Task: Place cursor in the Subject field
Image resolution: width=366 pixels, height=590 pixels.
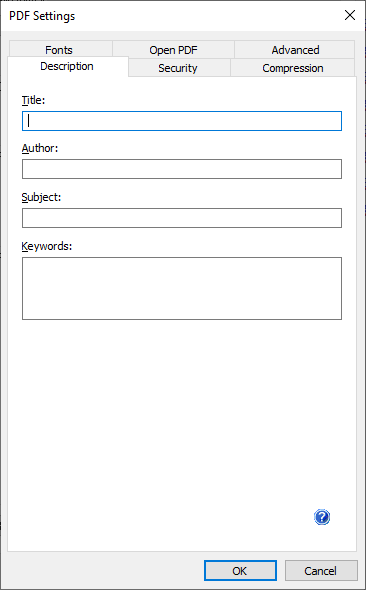Action: tap(182, 218)
